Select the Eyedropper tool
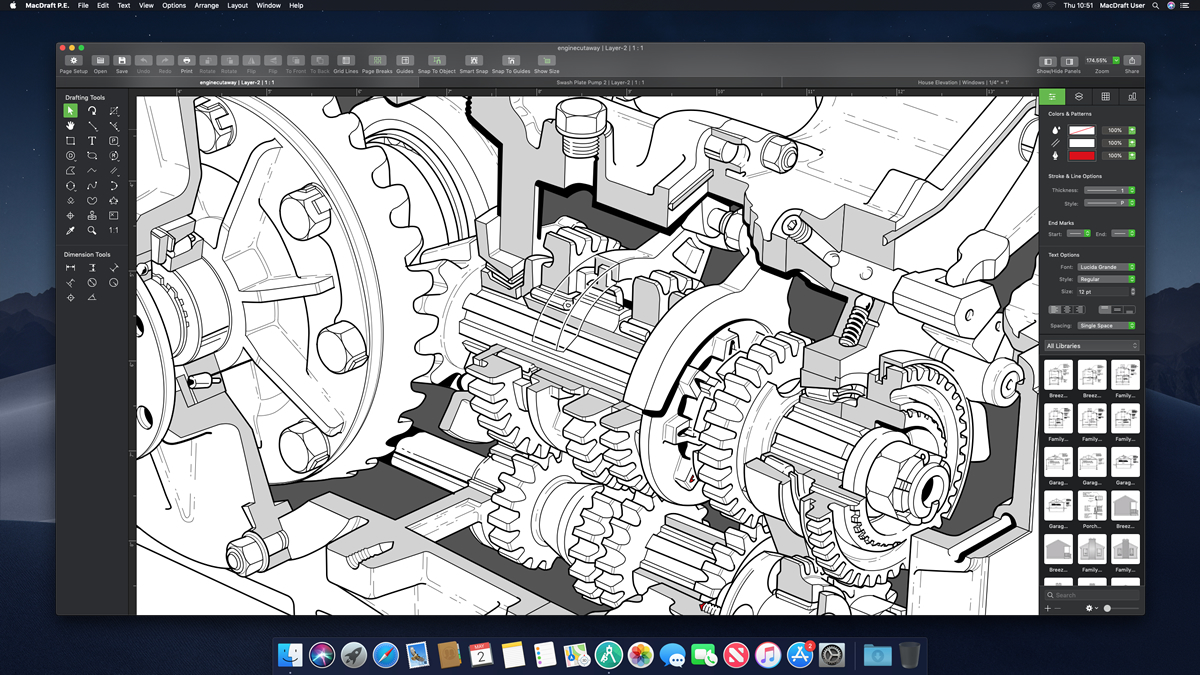 tap(70, 230)
